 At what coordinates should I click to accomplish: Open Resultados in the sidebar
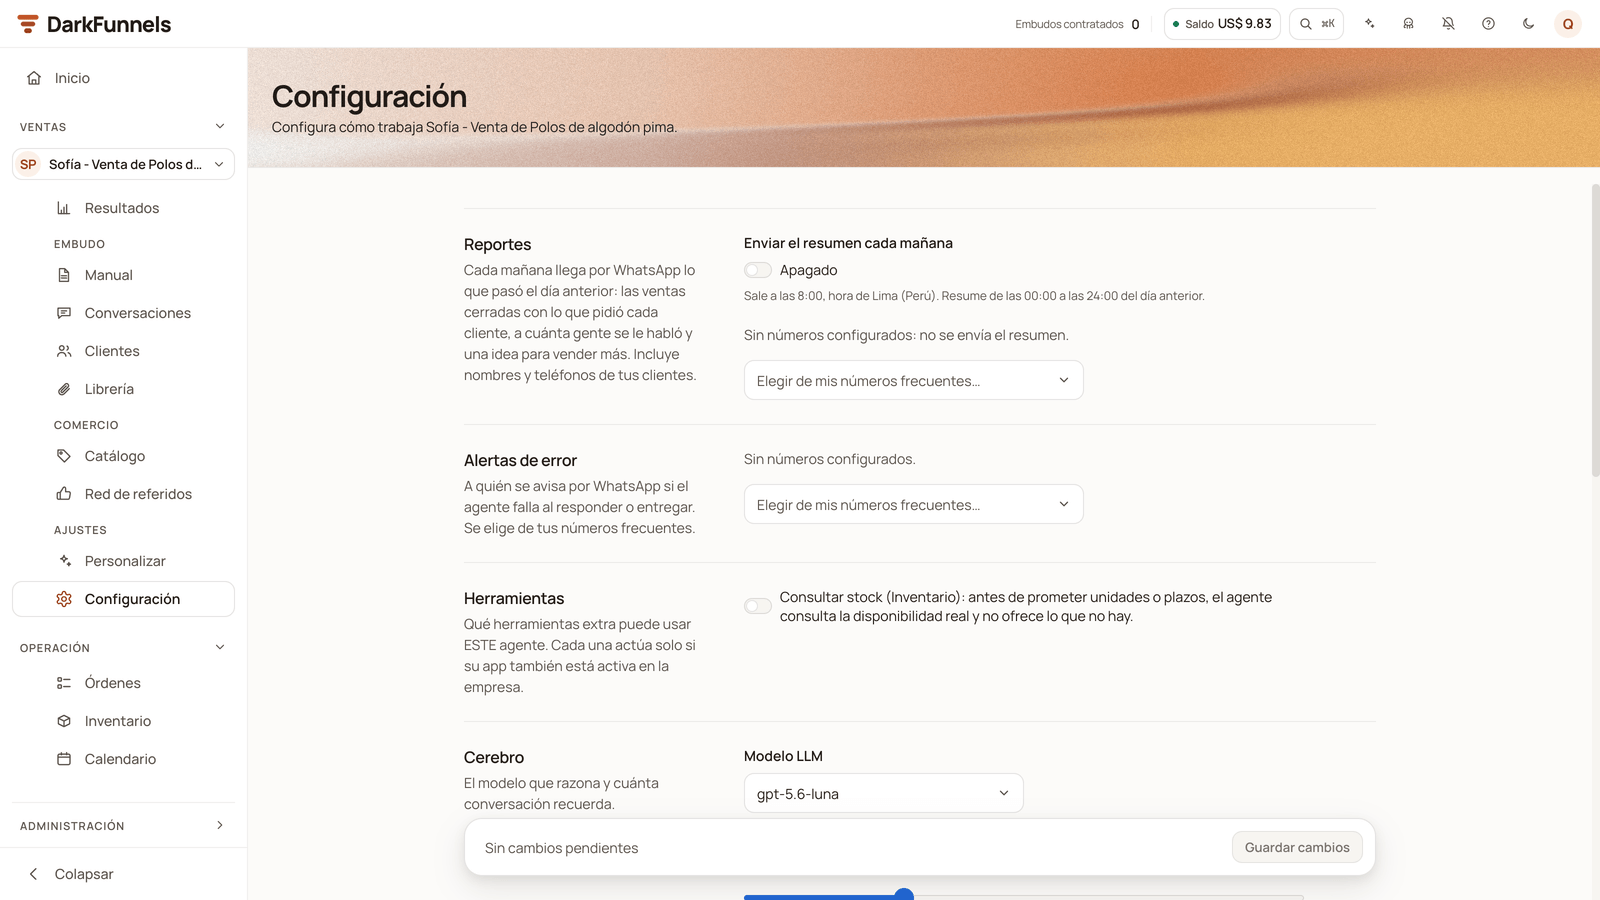pyautogui.click(x=123, y=208)
